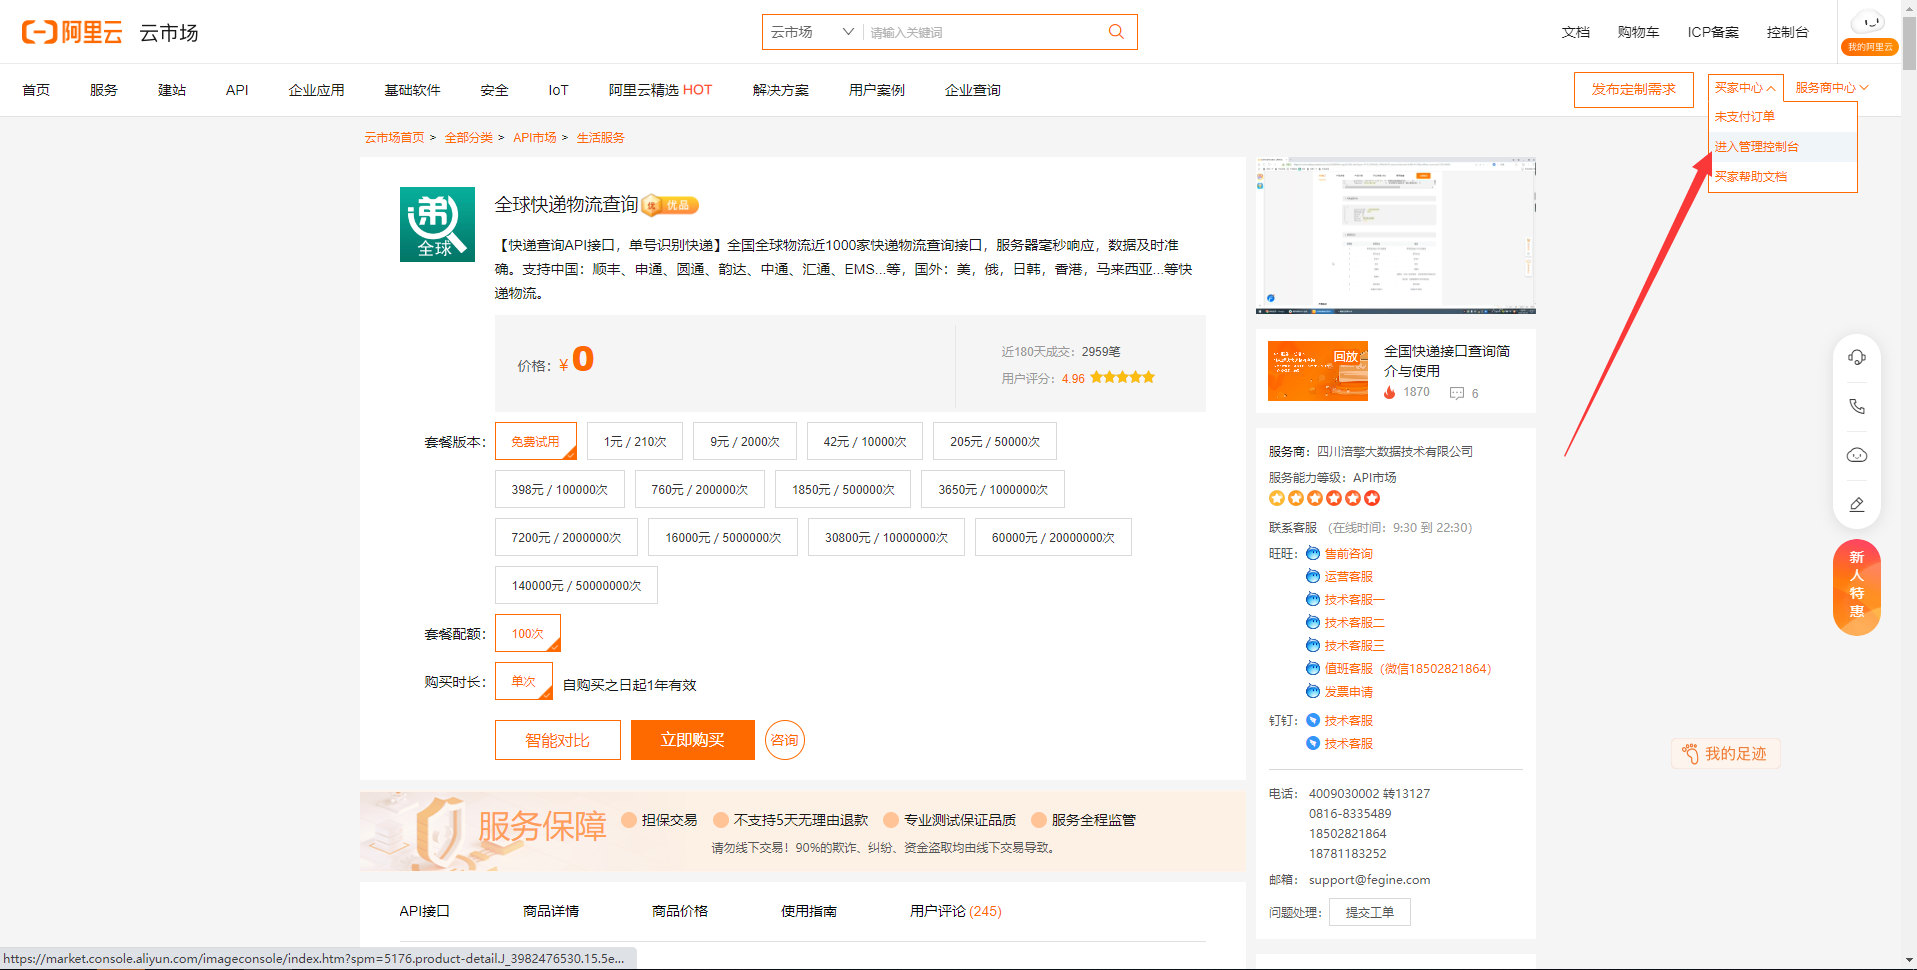The width and height of the screenshot is (1917, 970).
Task: Click the 发布定制需求 button
Action: [x=1634, y=89]
